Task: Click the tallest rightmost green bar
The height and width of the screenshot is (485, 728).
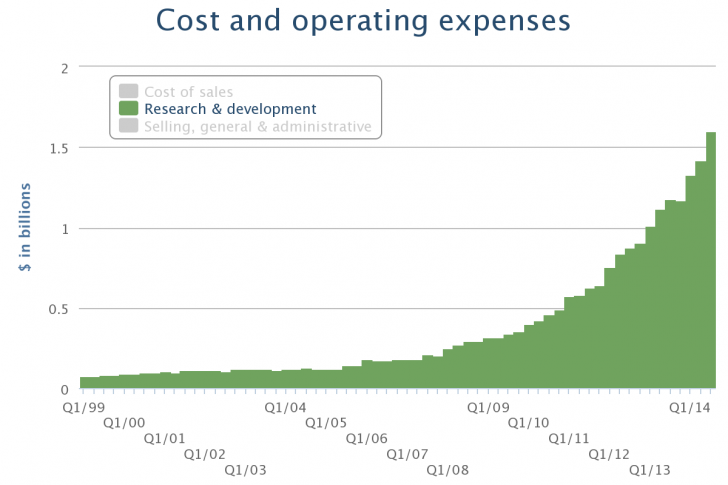Action: (x=711, y=260)
